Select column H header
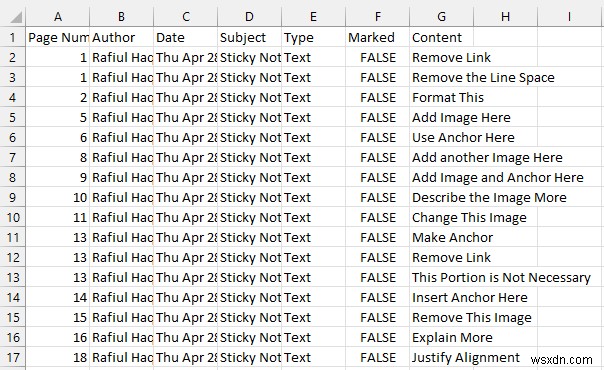This screenshot has height=370, width=604. click(505, 17)
